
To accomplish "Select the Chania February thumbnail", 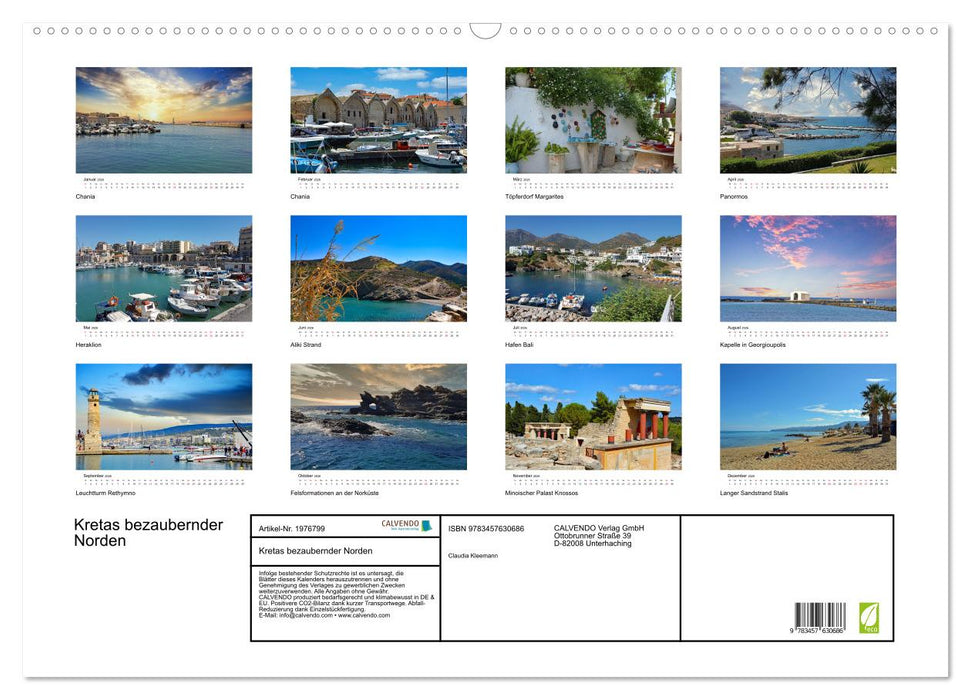I will (x=378, y=120).
